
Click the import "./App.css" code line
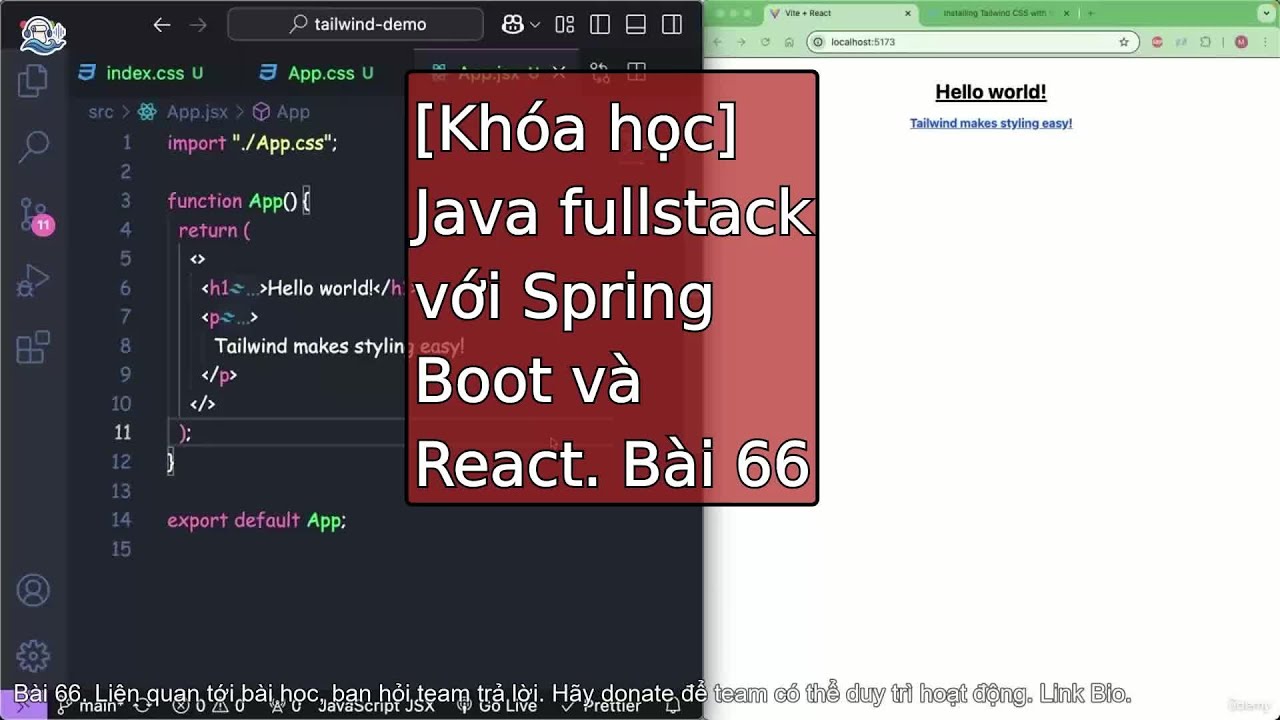[x=253, y=143]
